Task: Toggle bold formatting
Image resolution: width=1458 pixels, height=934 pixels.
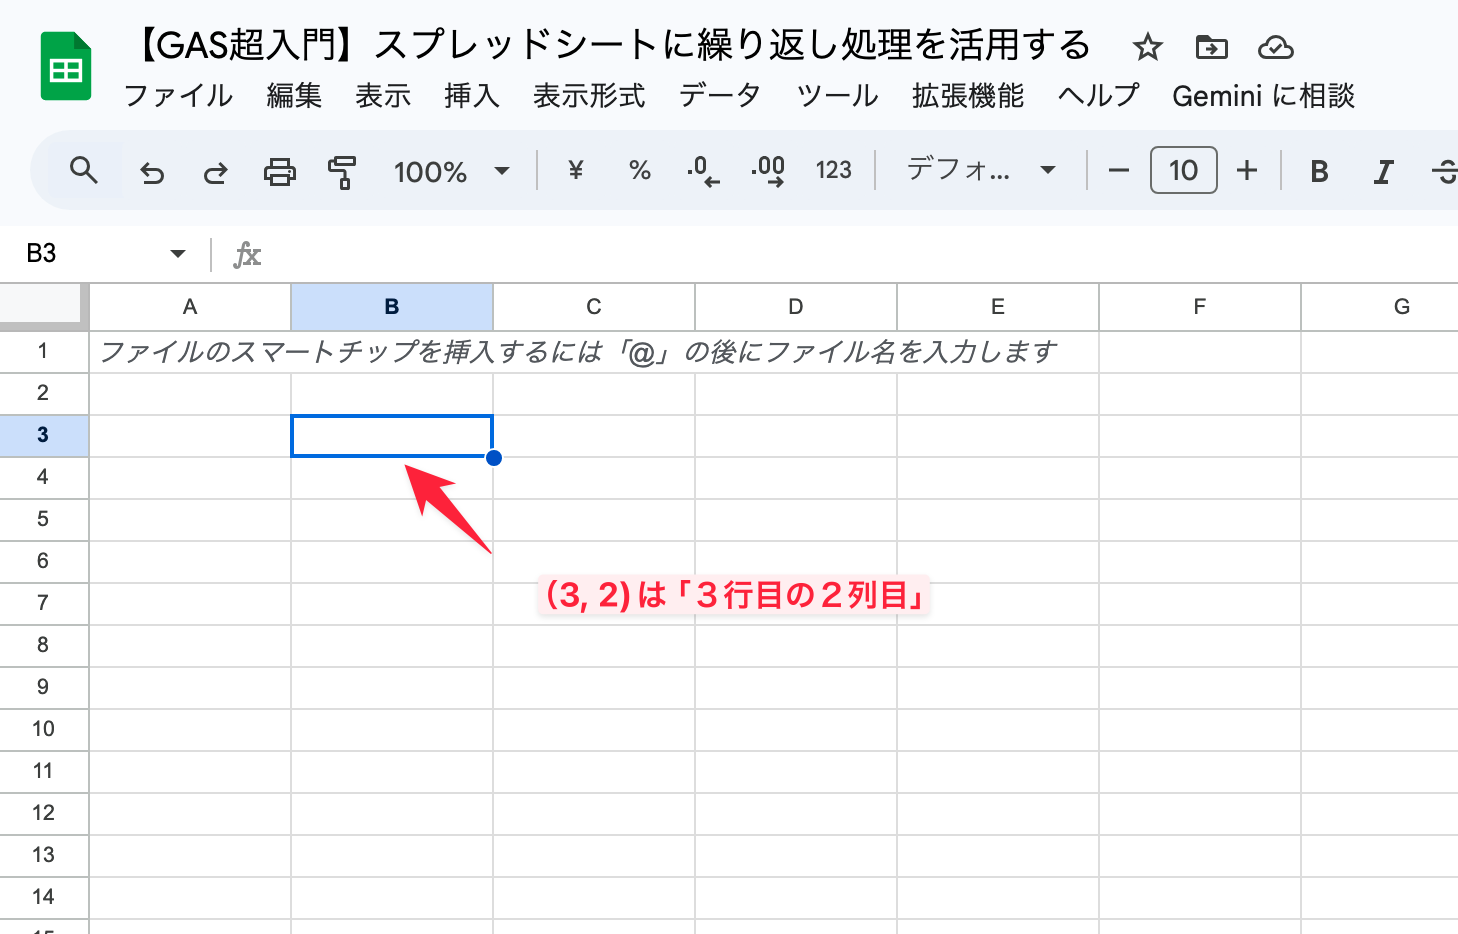Action: pyautogui.click(x=1319, y=172)
